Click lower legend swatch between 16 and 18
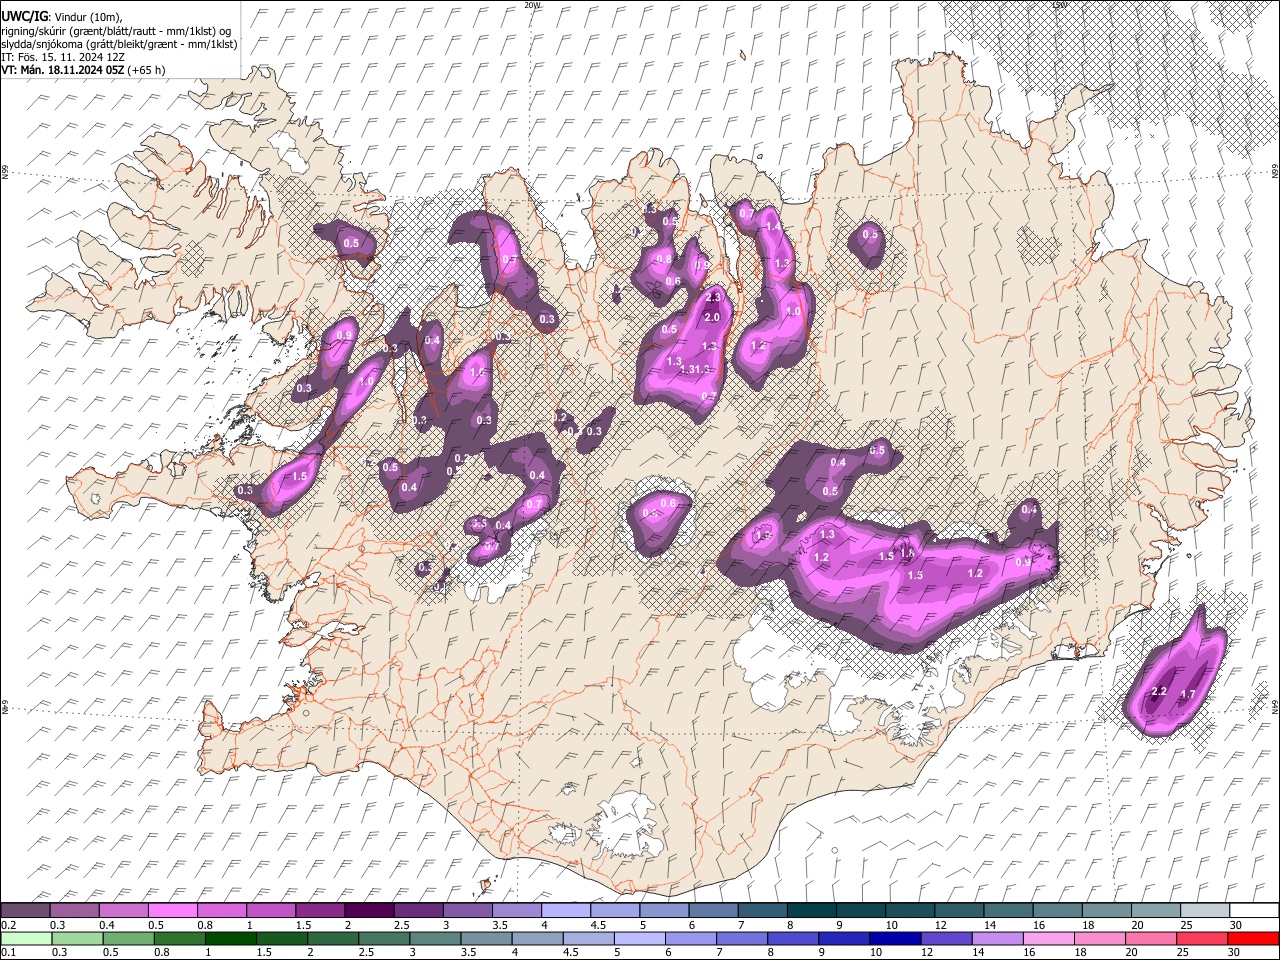Viewport: 1280px width, 960px height. click(1049, 938)
